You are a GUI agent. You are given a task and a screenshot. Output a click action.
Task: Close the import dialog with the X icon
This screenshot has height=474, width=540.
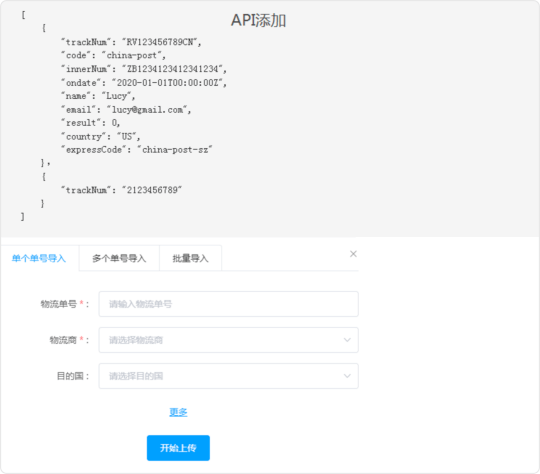[353, 254]
